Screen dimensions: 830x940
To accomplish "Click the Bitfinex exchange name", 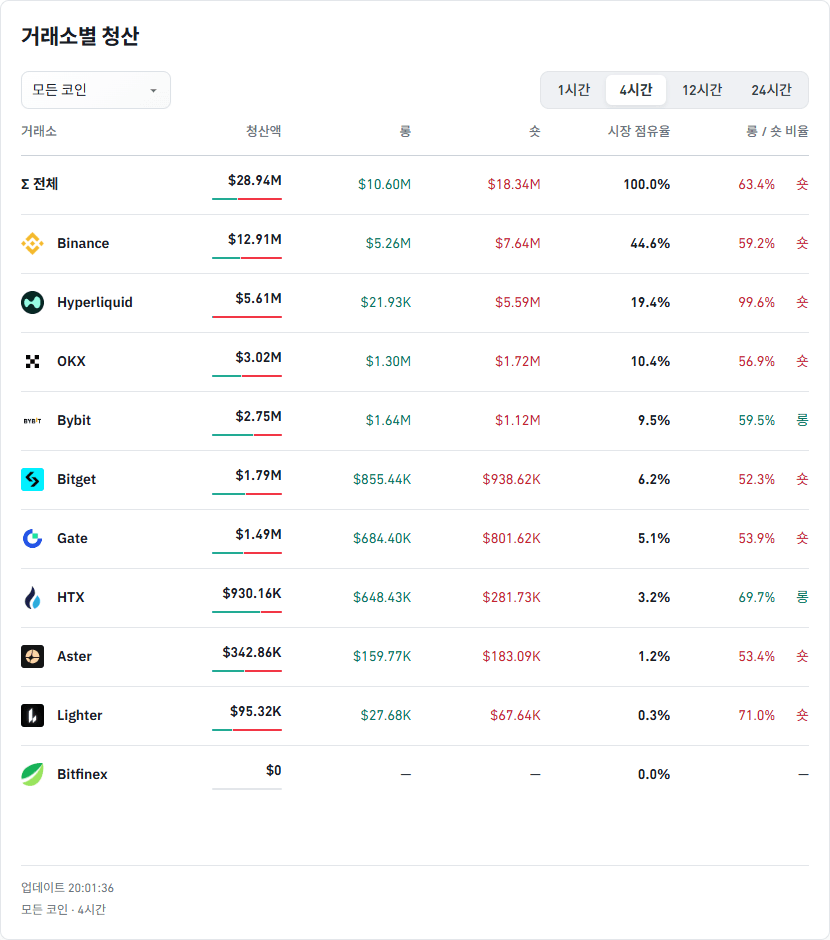I will 82,775.
